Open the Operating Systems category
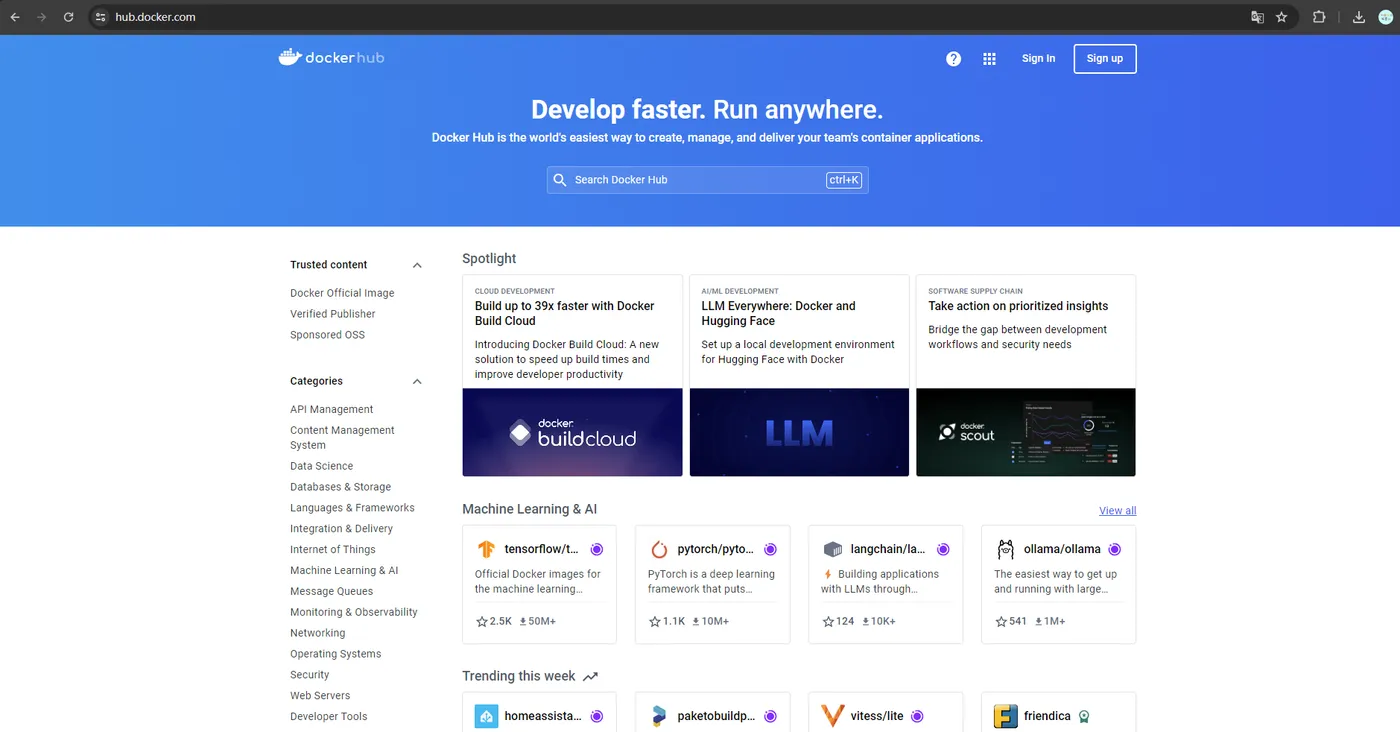Image resolution: width=1400 pixels, height=732 pixels. (x=335, y=654)
